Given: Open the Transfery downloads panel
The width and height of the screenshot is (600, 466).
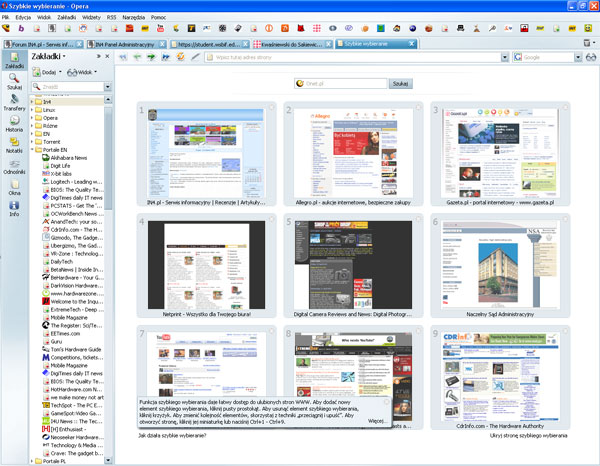Looking at the screenshot, I should pos(14,103).
